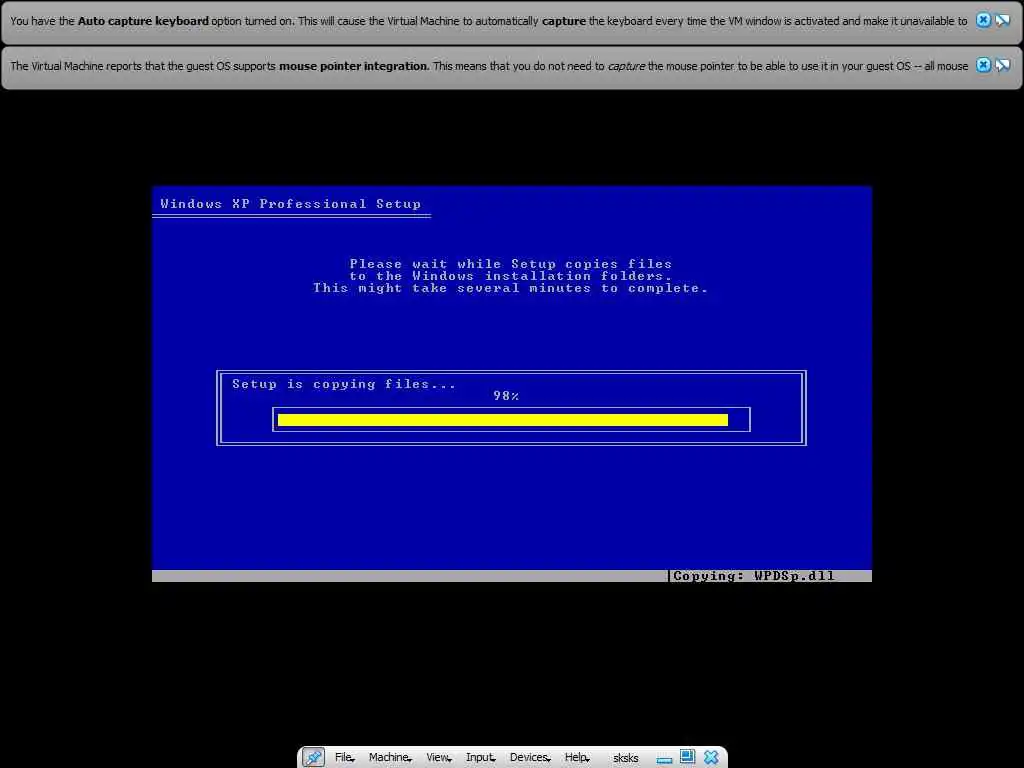Image resolution: width=1024 pixels, height=768 pixels.
Task: Click the Windows XP Professional Setup title
Action: point(291,204)
